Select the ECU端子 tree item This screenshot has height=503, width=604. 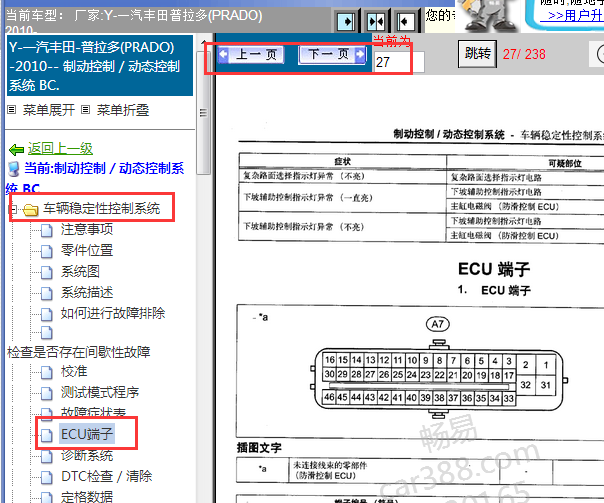(87, 434)
